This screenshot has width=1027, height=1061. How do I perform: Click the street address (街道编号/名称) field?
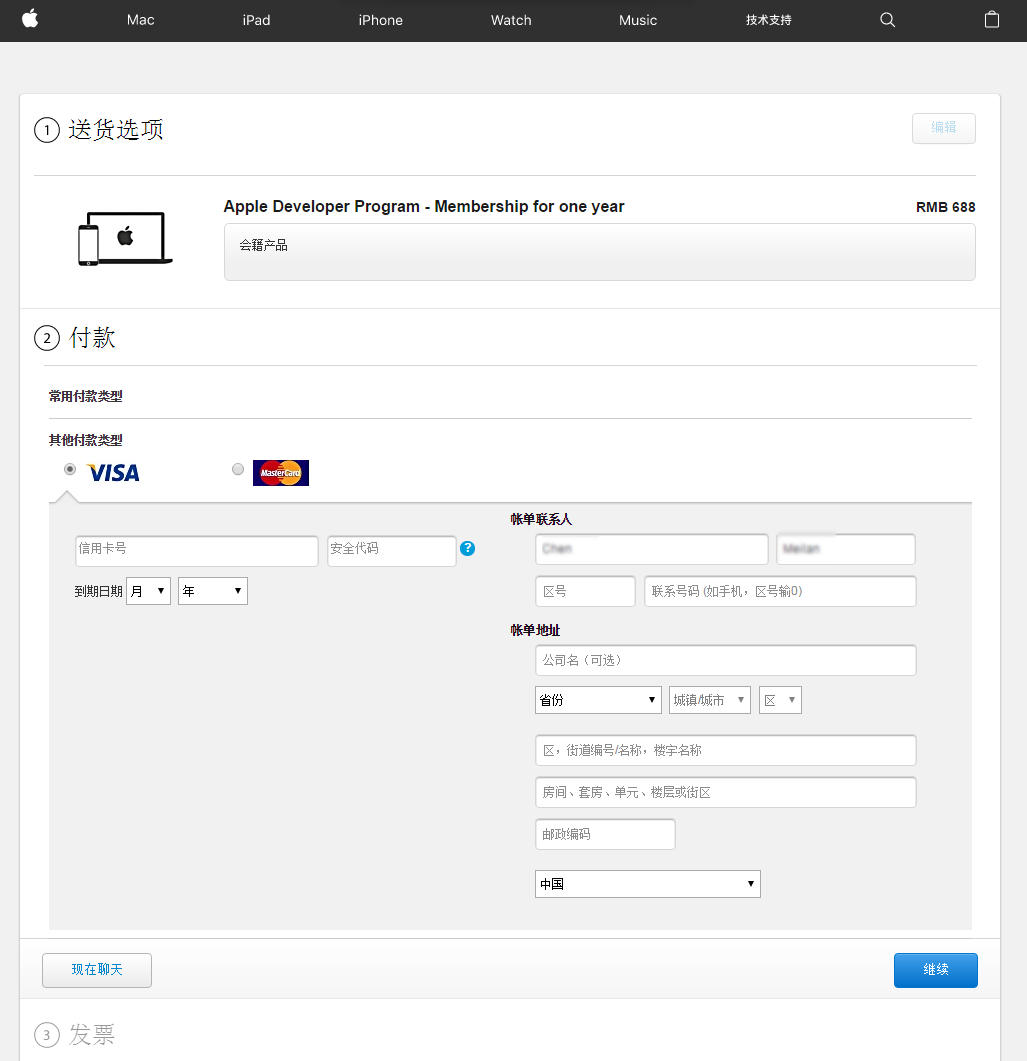pyautogui.click(x=725, y=750)
